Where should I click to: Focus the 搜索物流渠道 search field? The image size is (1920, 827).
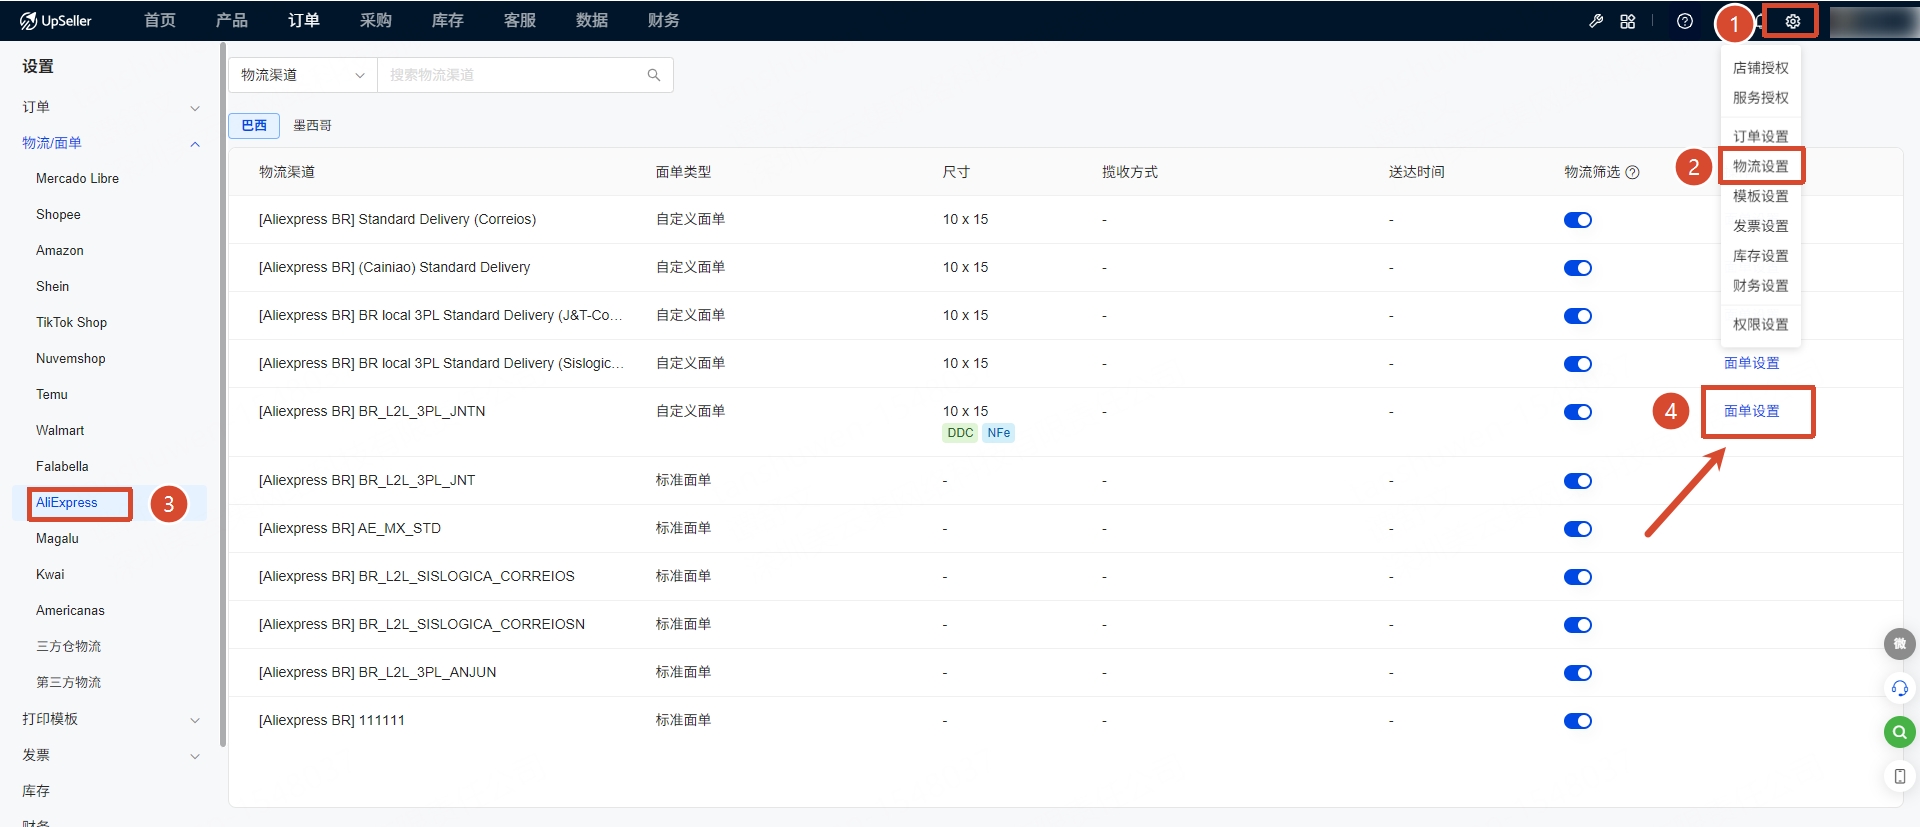tap(510, 75)
